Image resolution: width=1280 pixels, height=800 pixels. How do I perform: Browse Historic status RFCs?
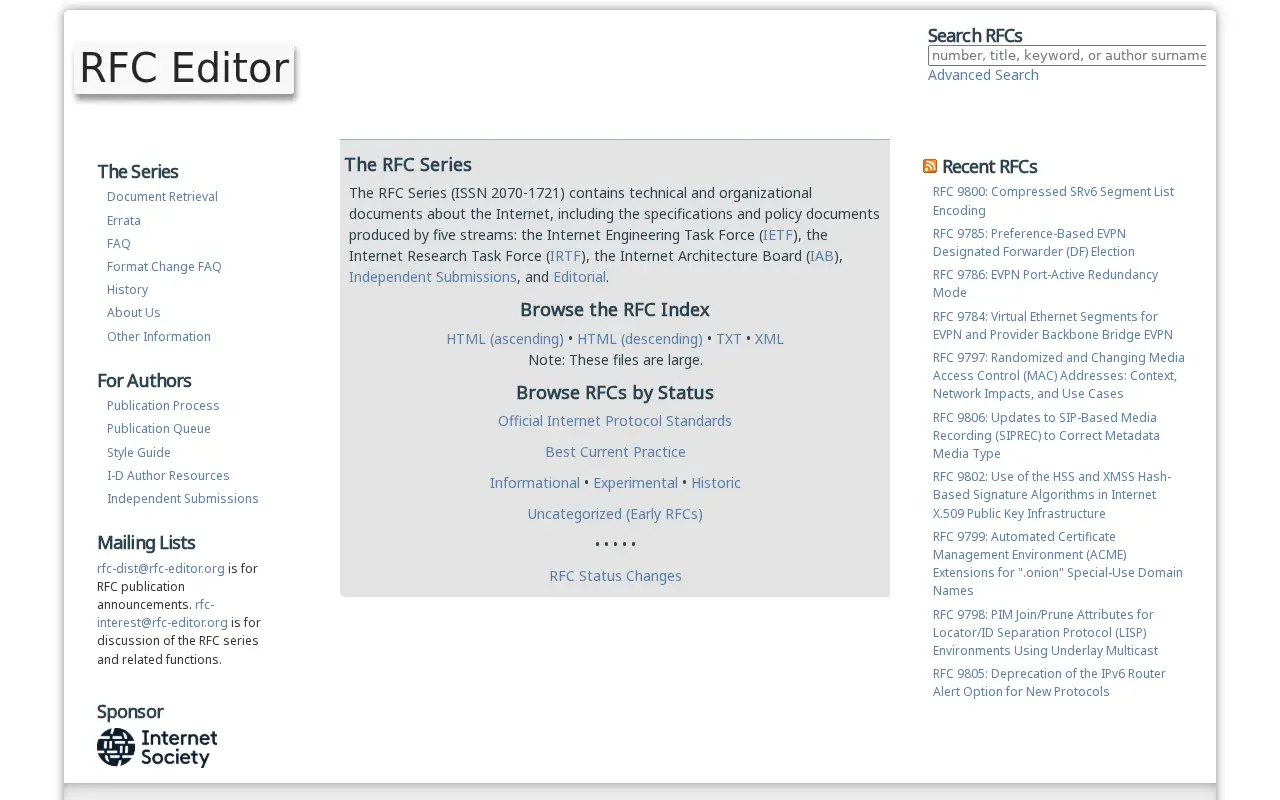tap(716, 483)
